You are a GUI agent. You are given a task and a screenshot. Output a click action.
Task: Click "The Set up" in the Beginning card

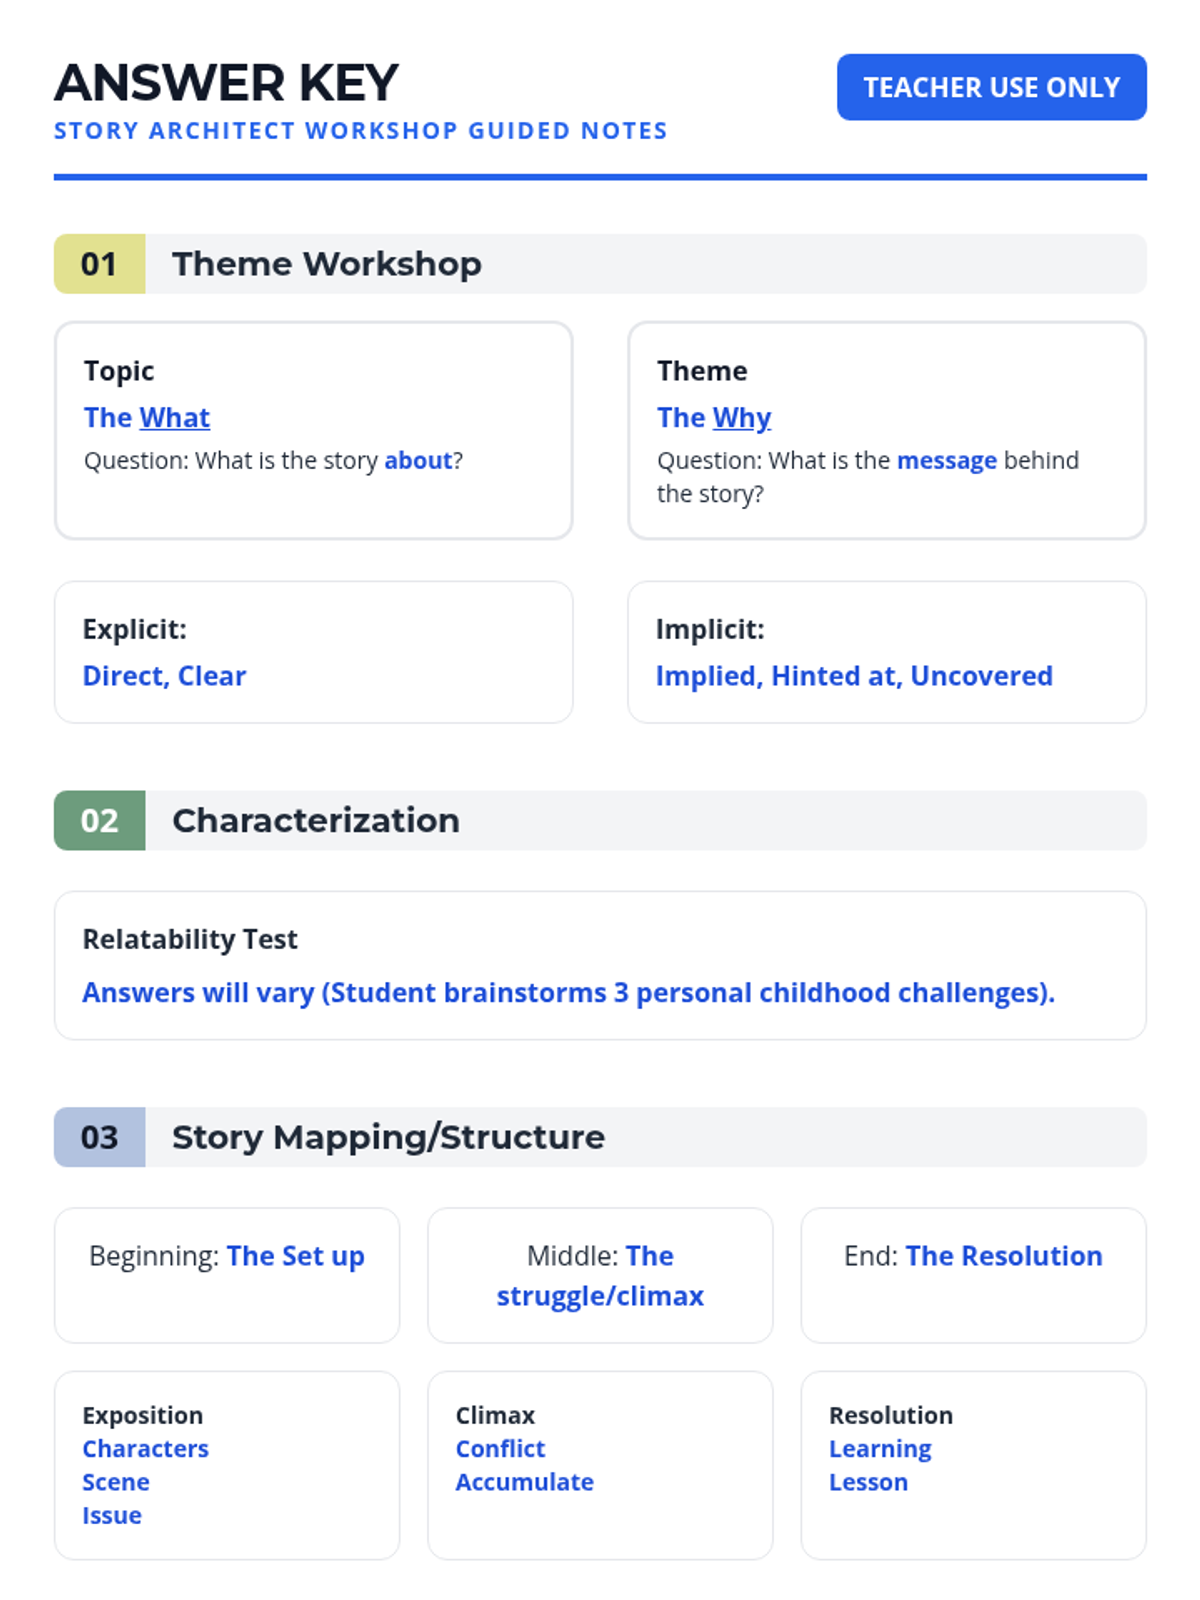tap(295, 1255)
